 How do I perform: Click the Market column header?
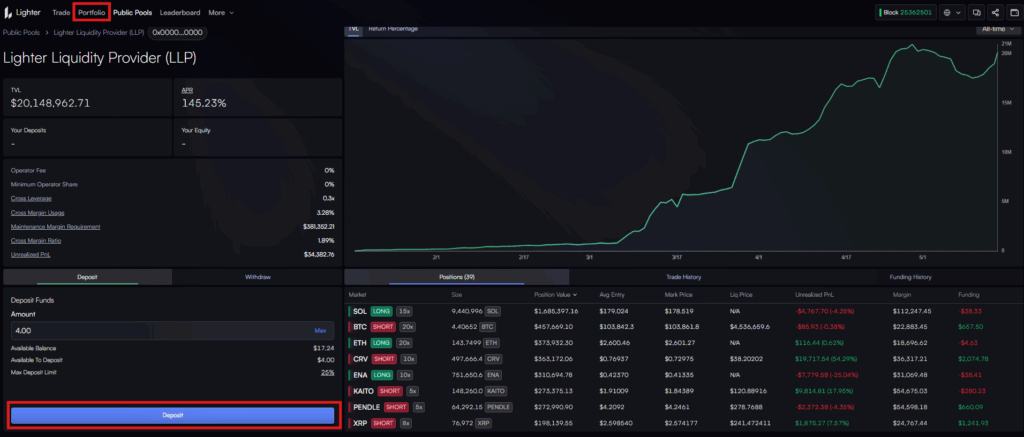[x=358, y=295]
